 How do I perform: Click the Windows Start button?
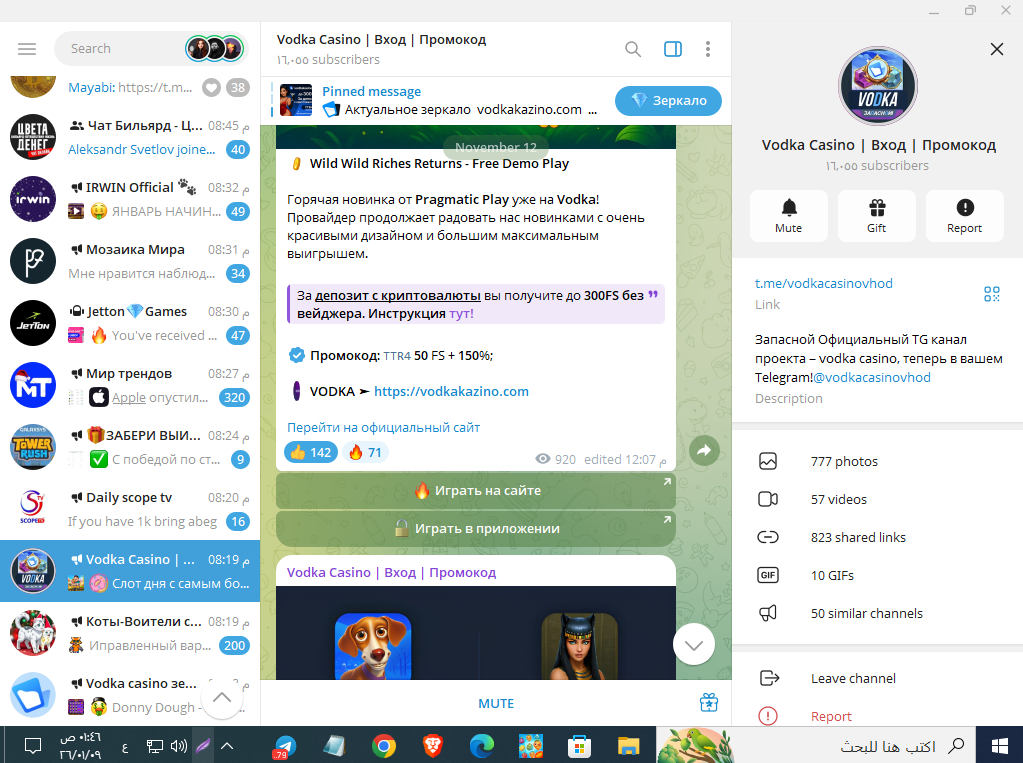[999, 745]
